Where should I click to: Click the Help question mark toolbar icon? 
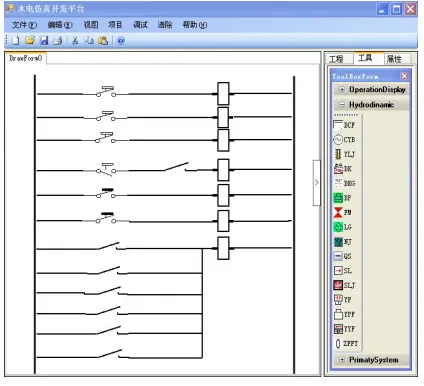pyautogui.click(x=121, y=40)
